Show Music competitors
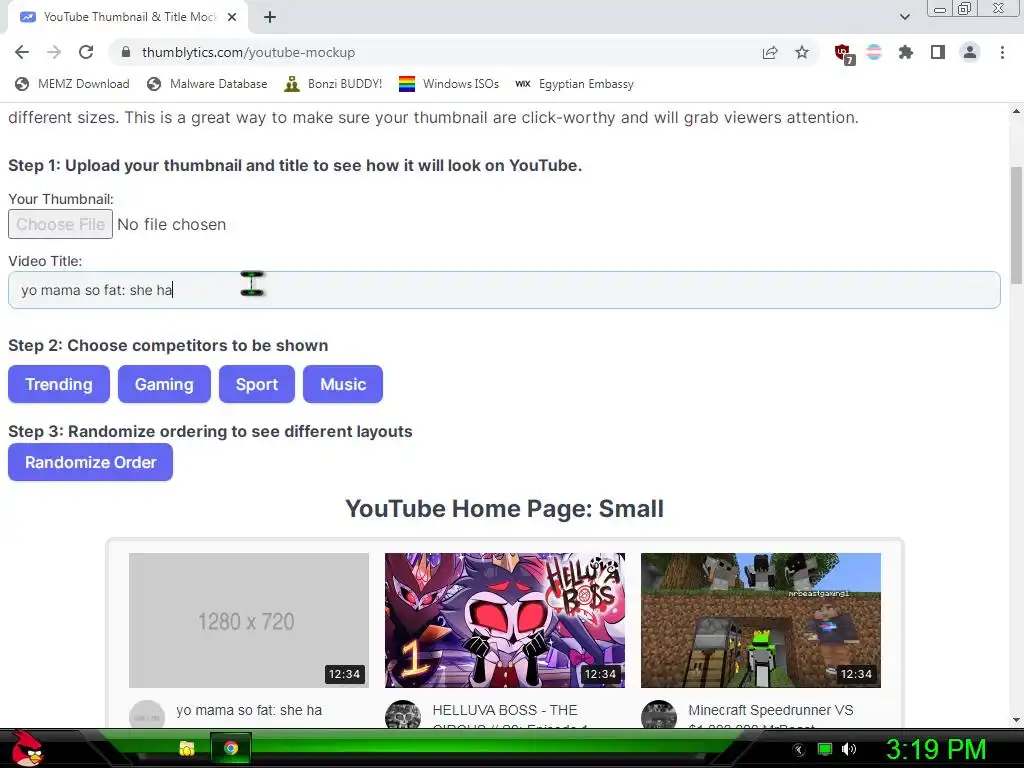This screenshot has width=1024, height=768. coord(343,384)
